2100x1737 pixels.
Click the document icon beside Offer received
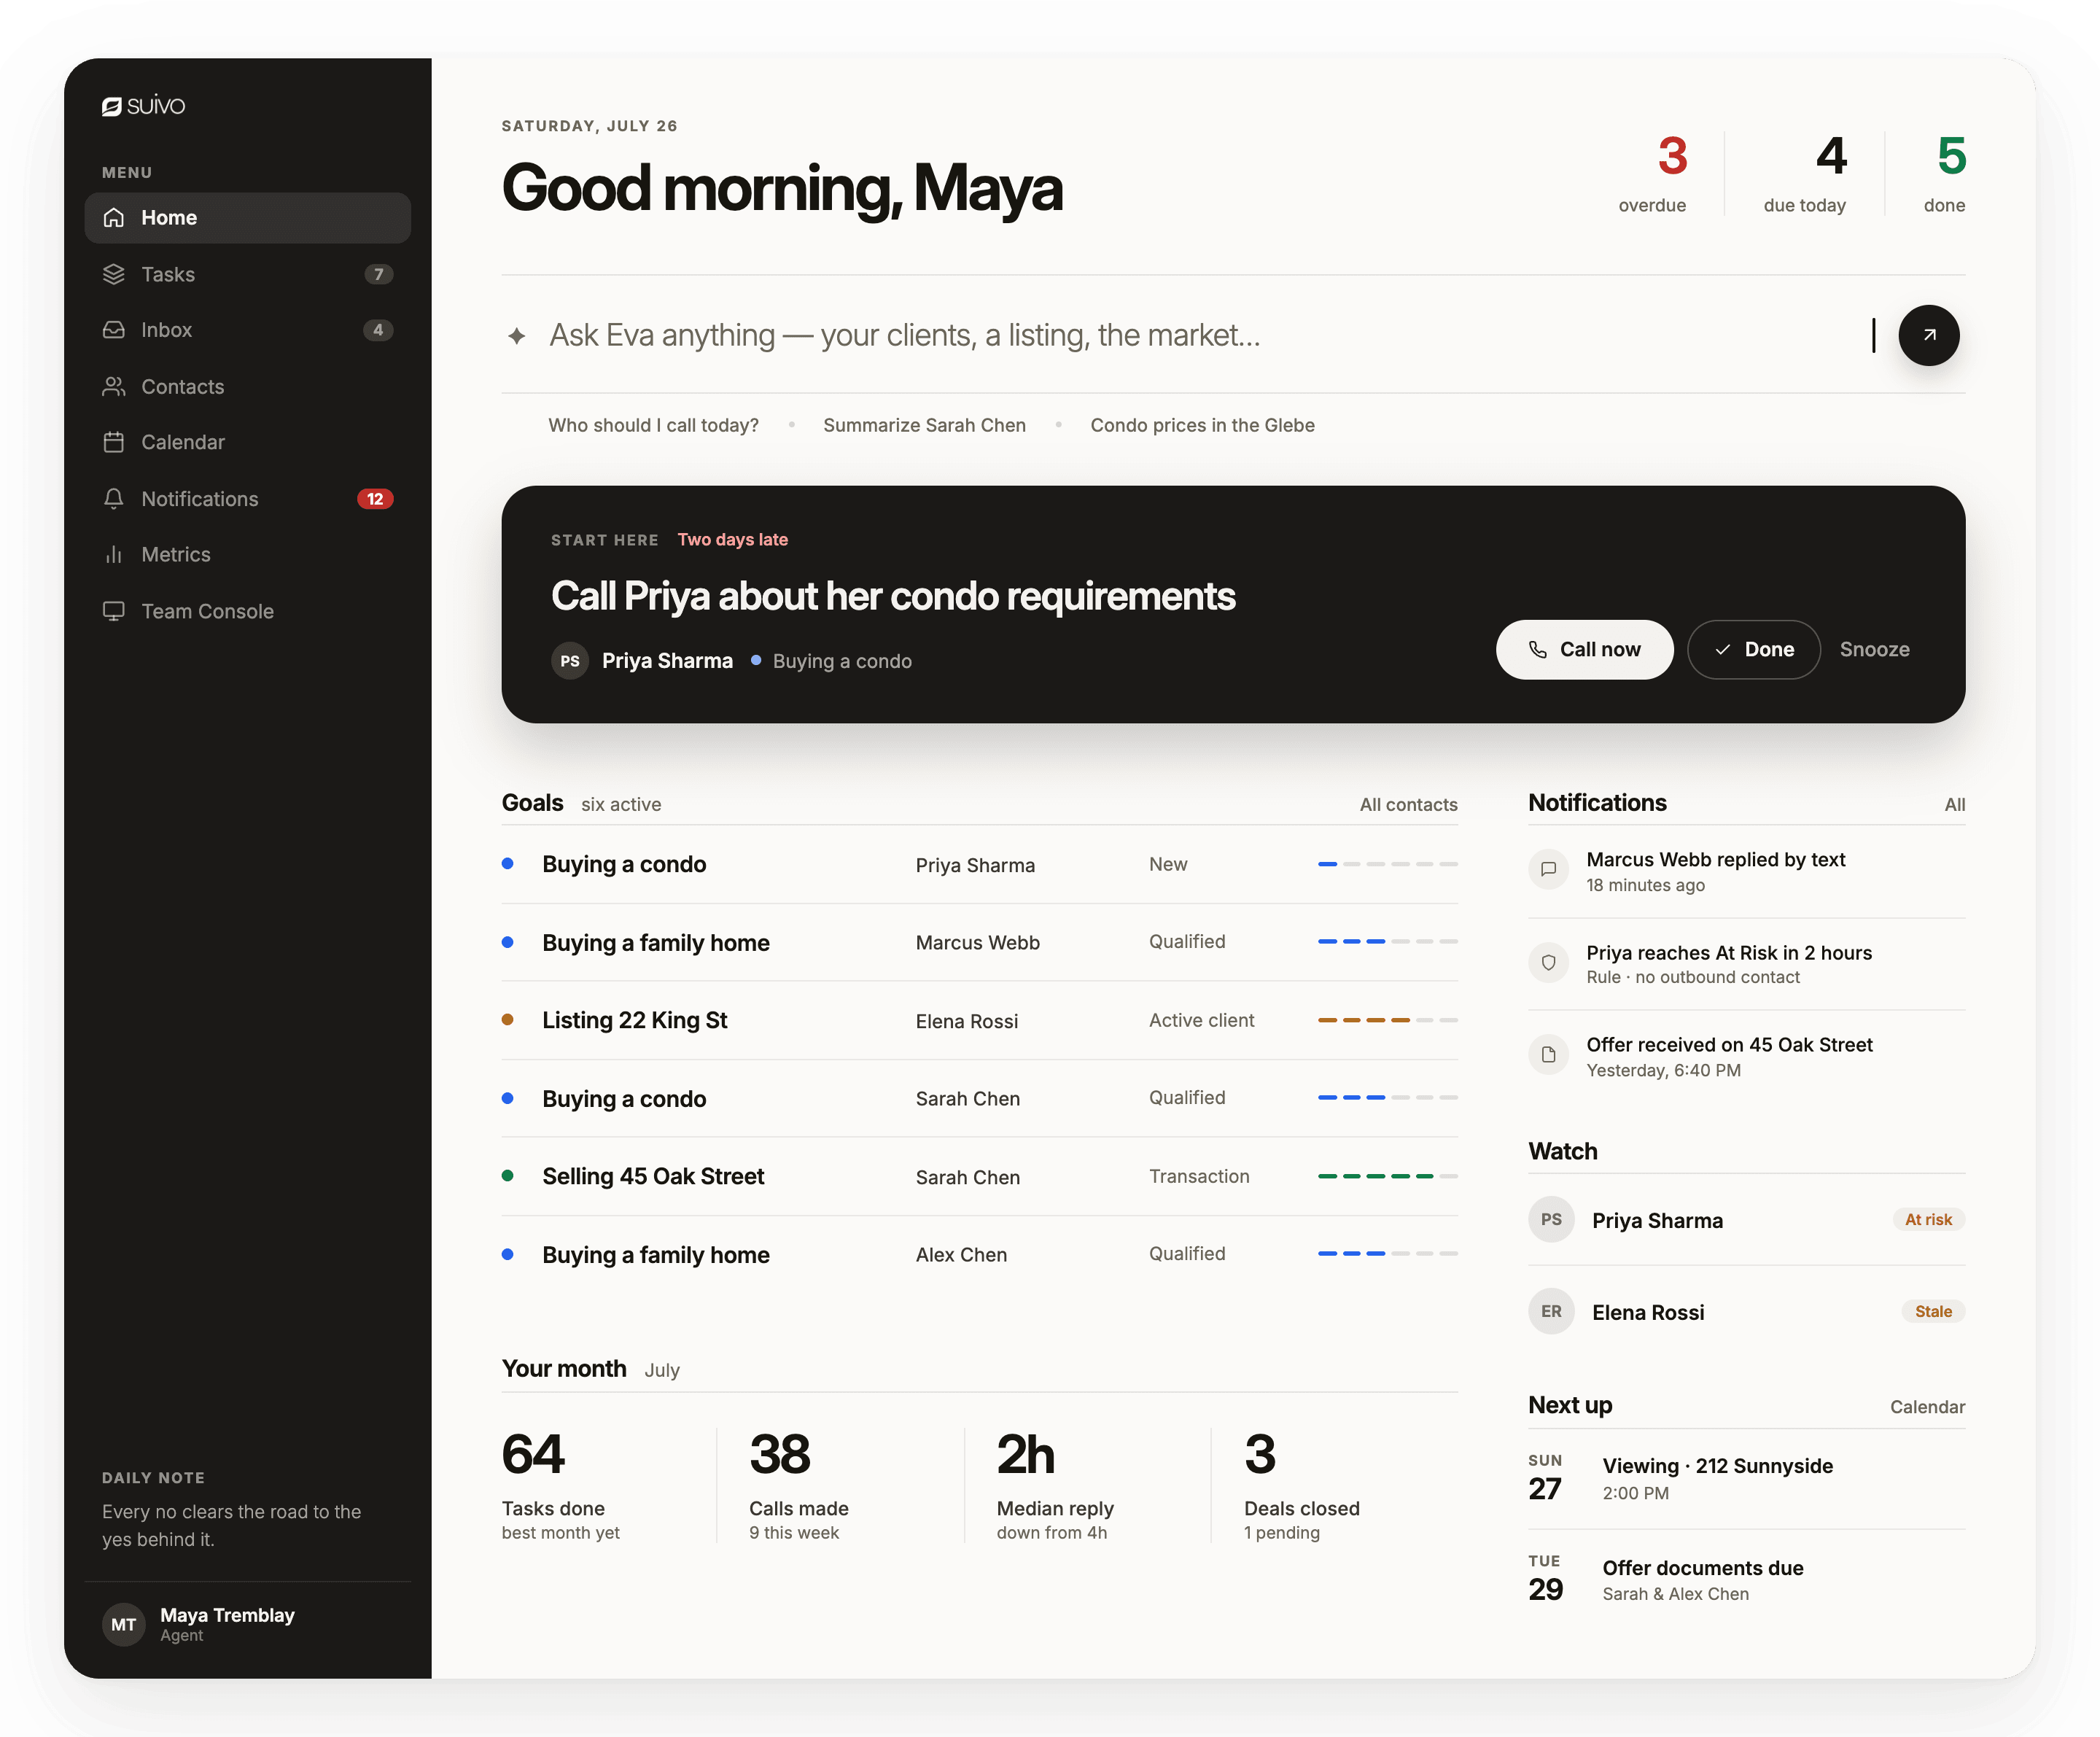1548,1054
